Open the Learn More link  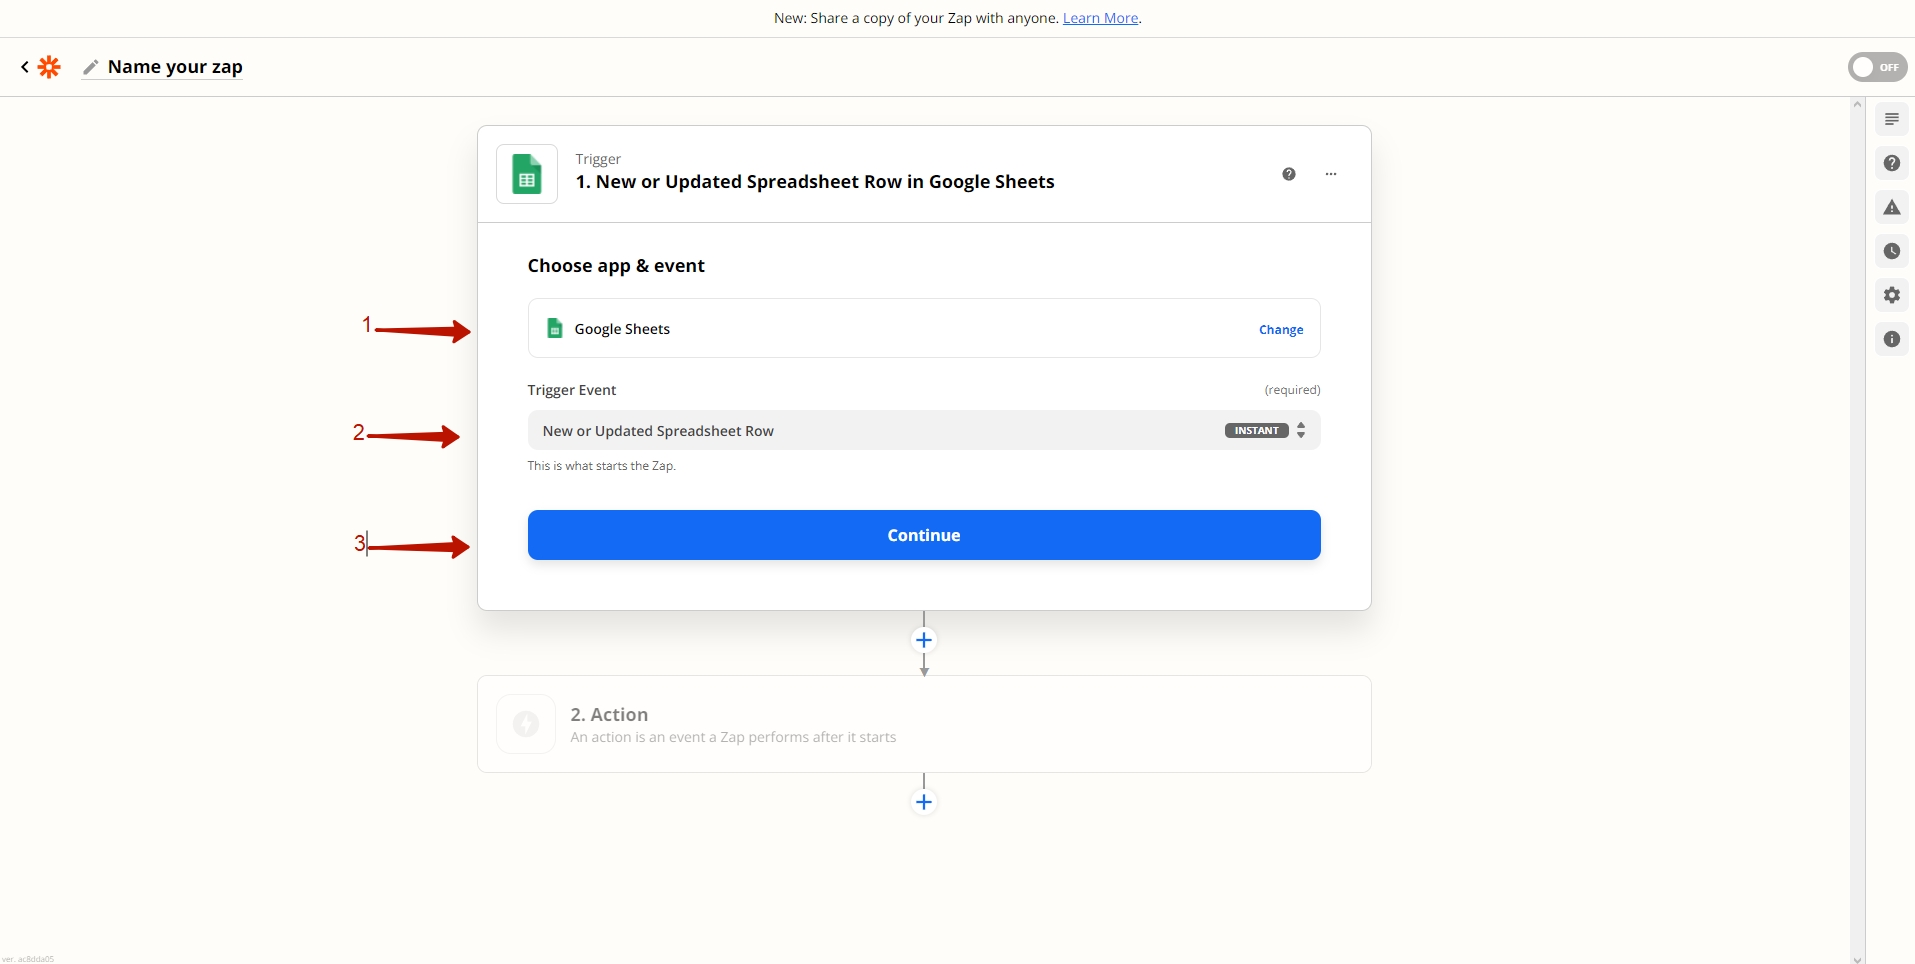tap(1100, 18)
